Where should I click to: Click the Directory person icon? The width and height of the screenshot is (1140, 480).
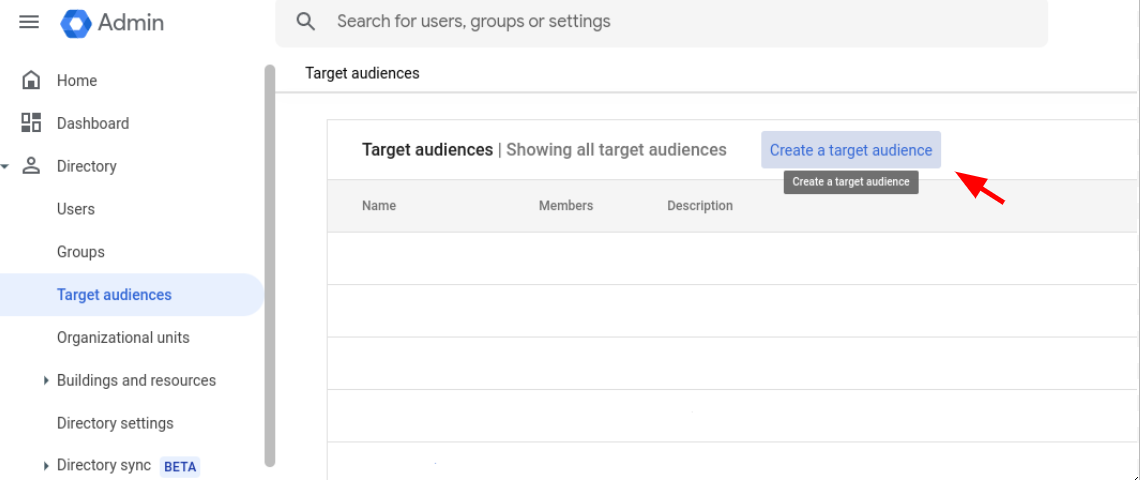(x=31, y=166)
